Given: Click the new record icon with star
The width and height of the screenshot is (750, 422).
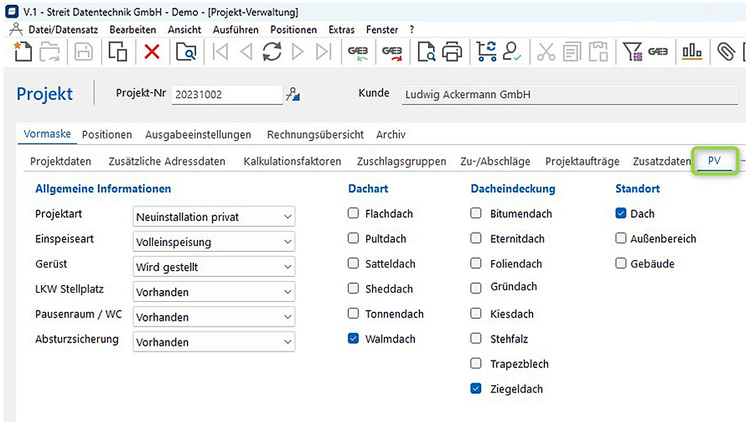Looking at the screenshot, I should click(21, 52).
